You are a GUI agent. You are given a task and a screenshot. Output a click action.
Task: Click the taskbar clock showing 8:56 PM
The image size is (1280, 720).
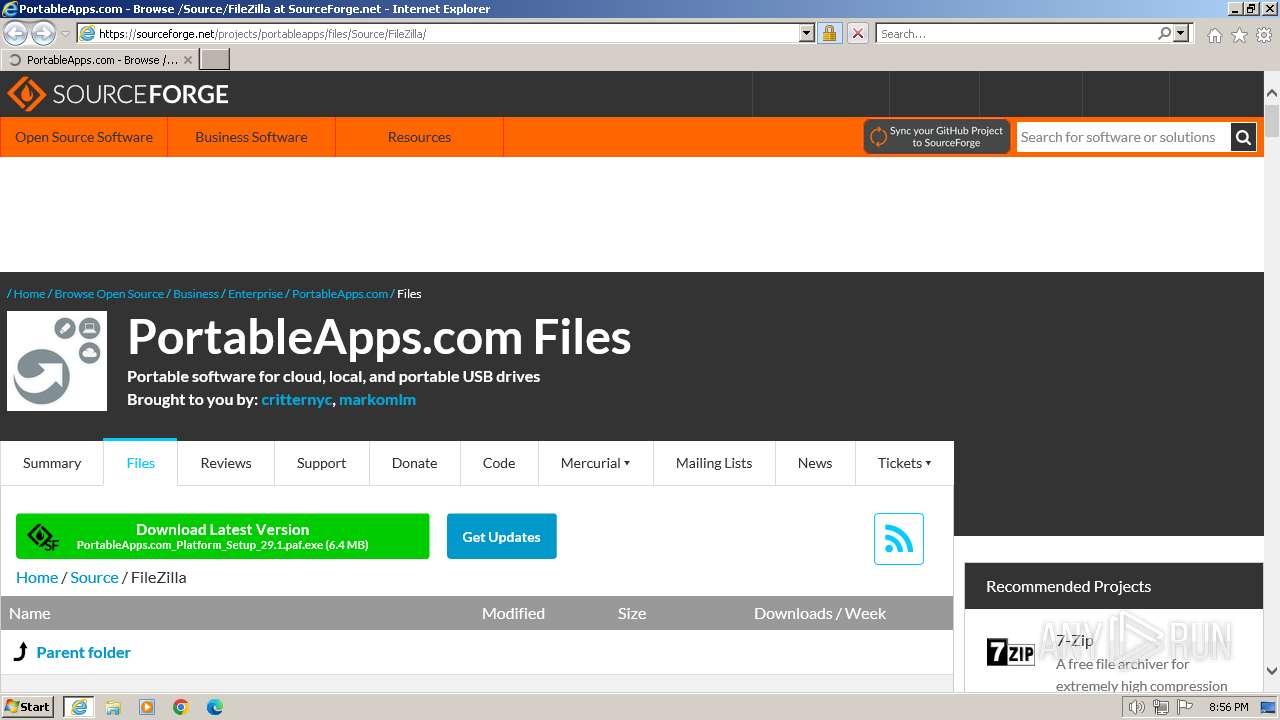(x=1228, y=707)
